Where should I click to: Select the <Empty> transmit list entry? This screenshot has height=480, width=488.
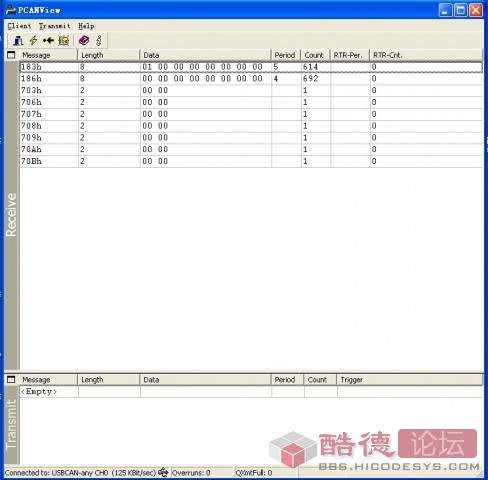pyautogui.click(x=39, y=392)
